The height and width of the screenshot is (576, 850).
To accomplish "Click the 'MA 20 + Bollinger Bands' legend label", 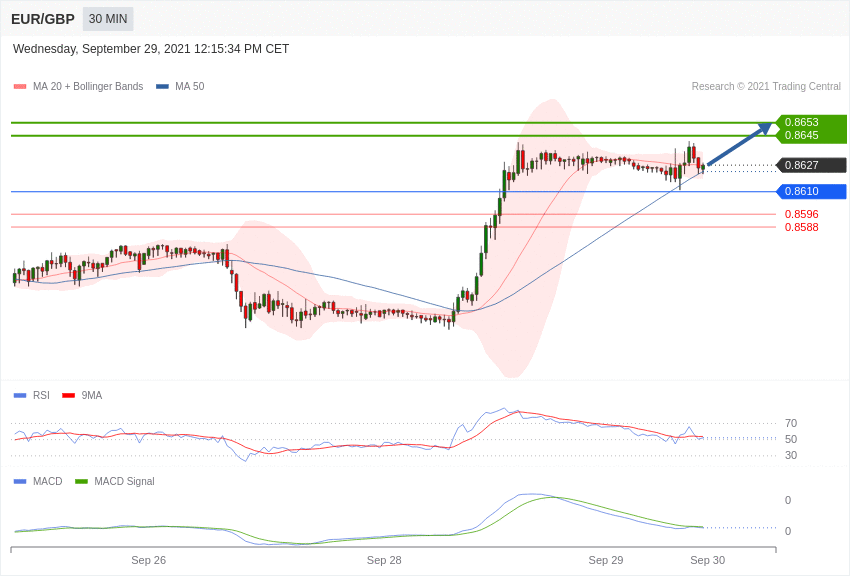I will (x=88, y=87).
